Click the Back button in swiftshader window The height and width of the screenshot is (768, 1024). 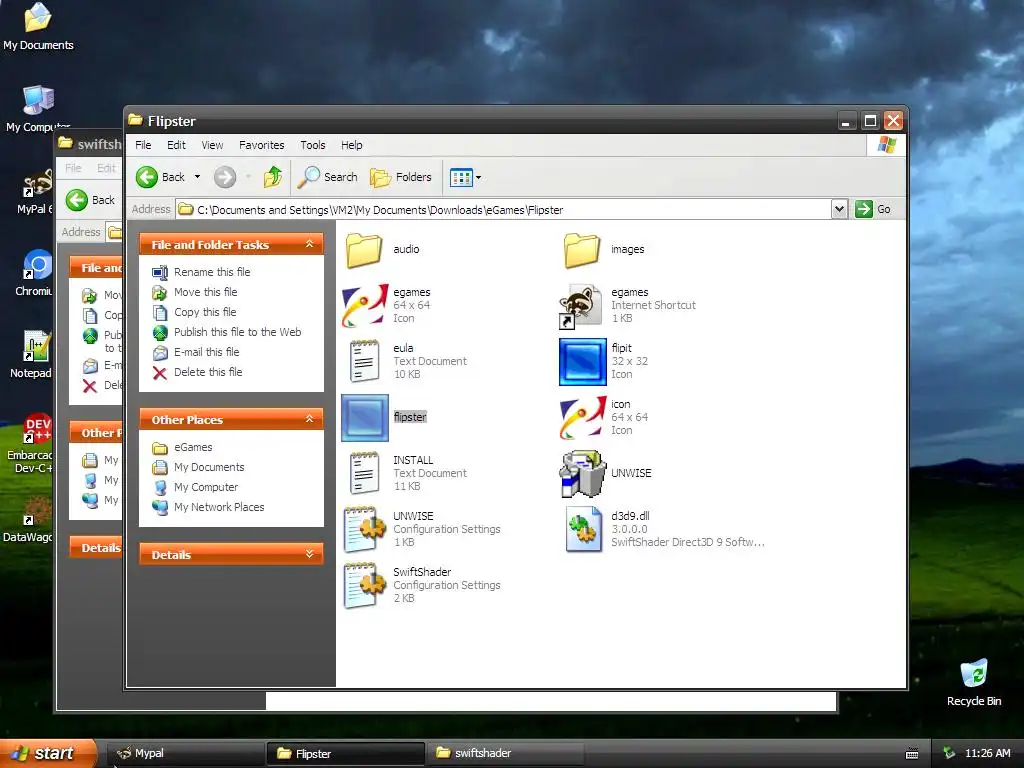[x=91, y=200]
